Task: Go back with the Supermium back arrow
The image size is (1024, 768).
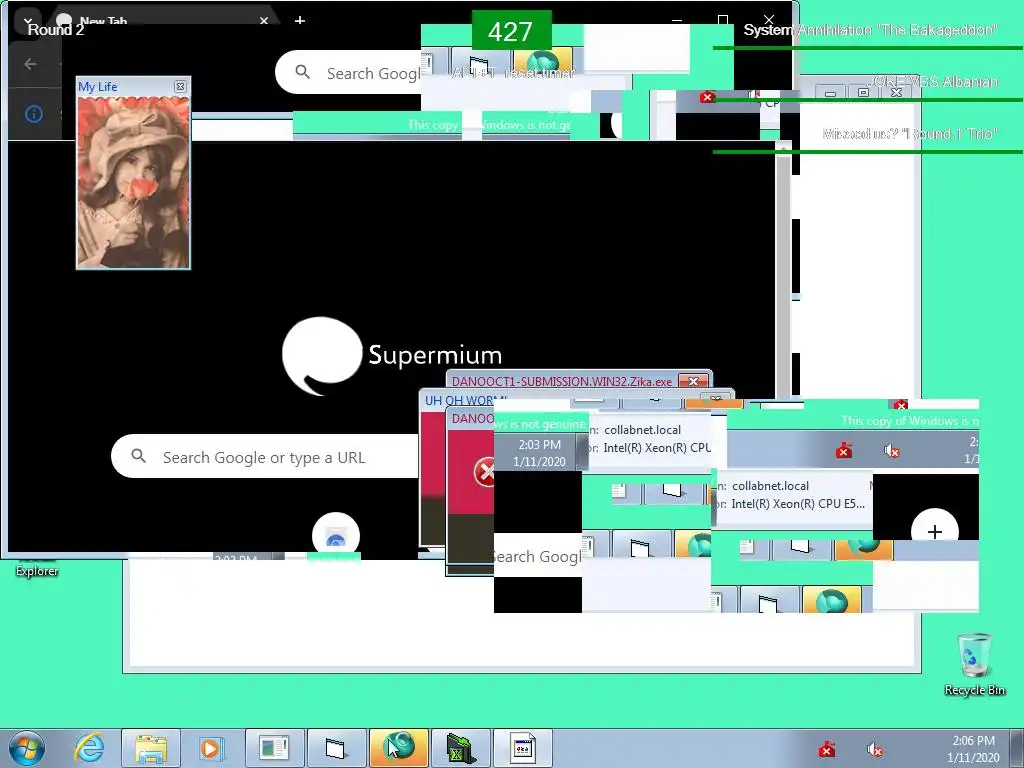Action: pos(29,63)
